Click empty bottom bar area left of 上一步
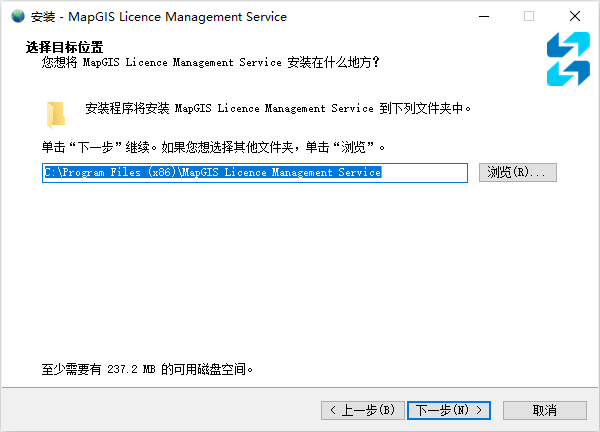 [x=160, y=410]
